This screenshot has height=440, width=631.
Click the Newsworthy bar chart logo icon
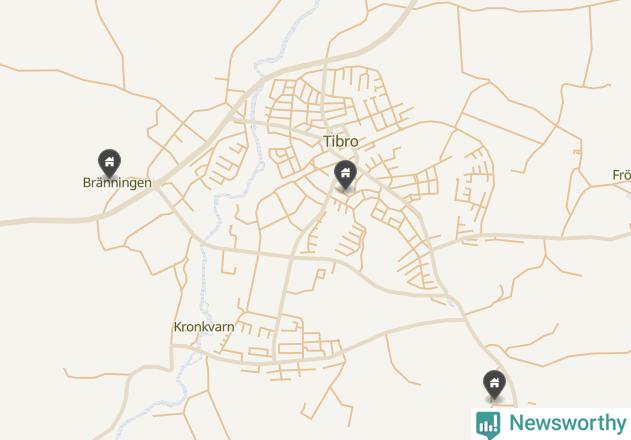[x=488, y=425]
